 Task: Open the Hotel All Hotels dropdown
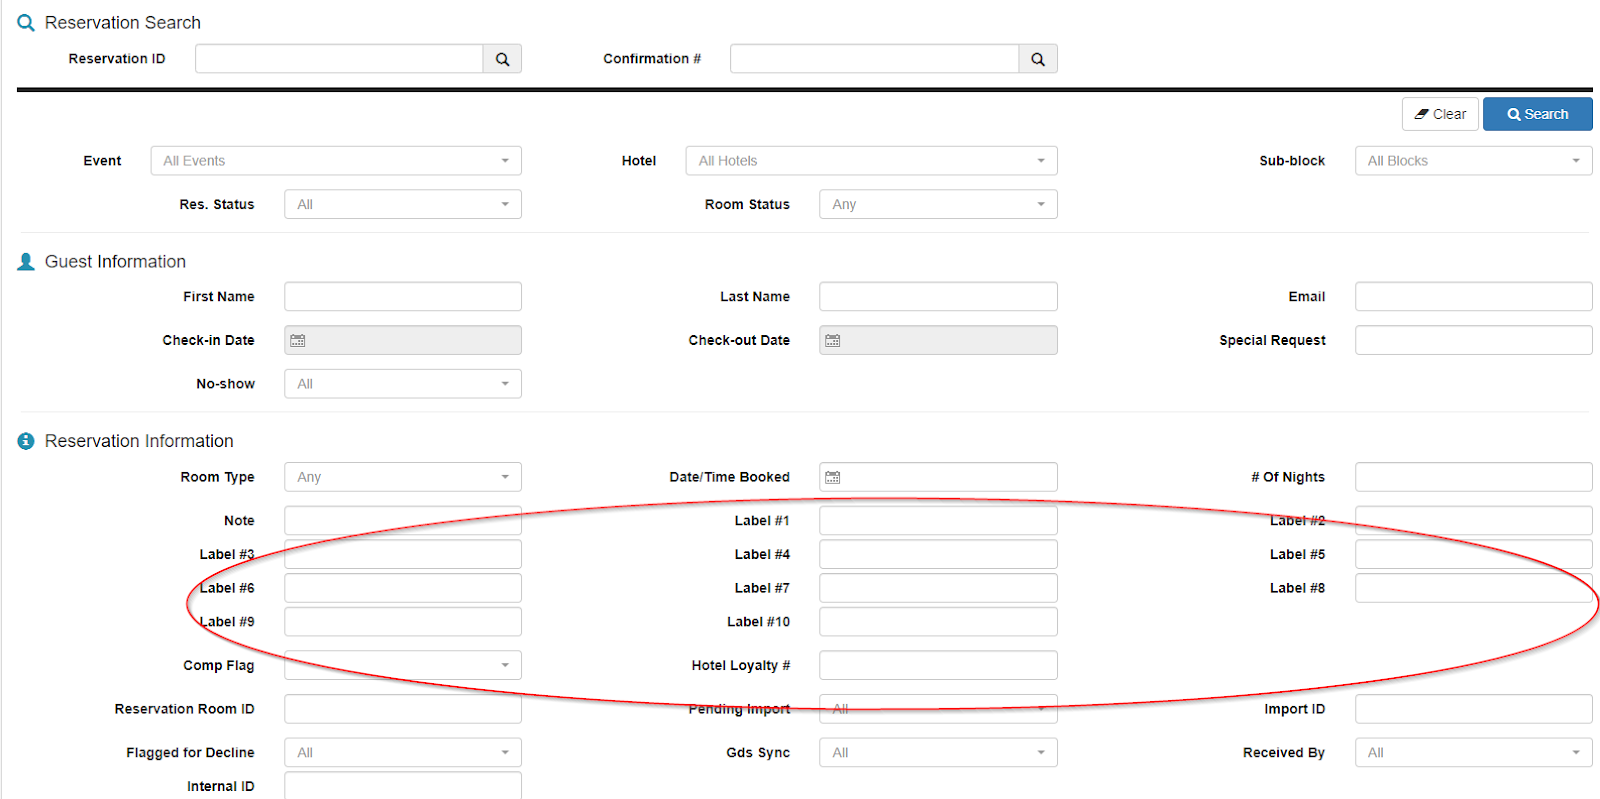pos(871,161)
